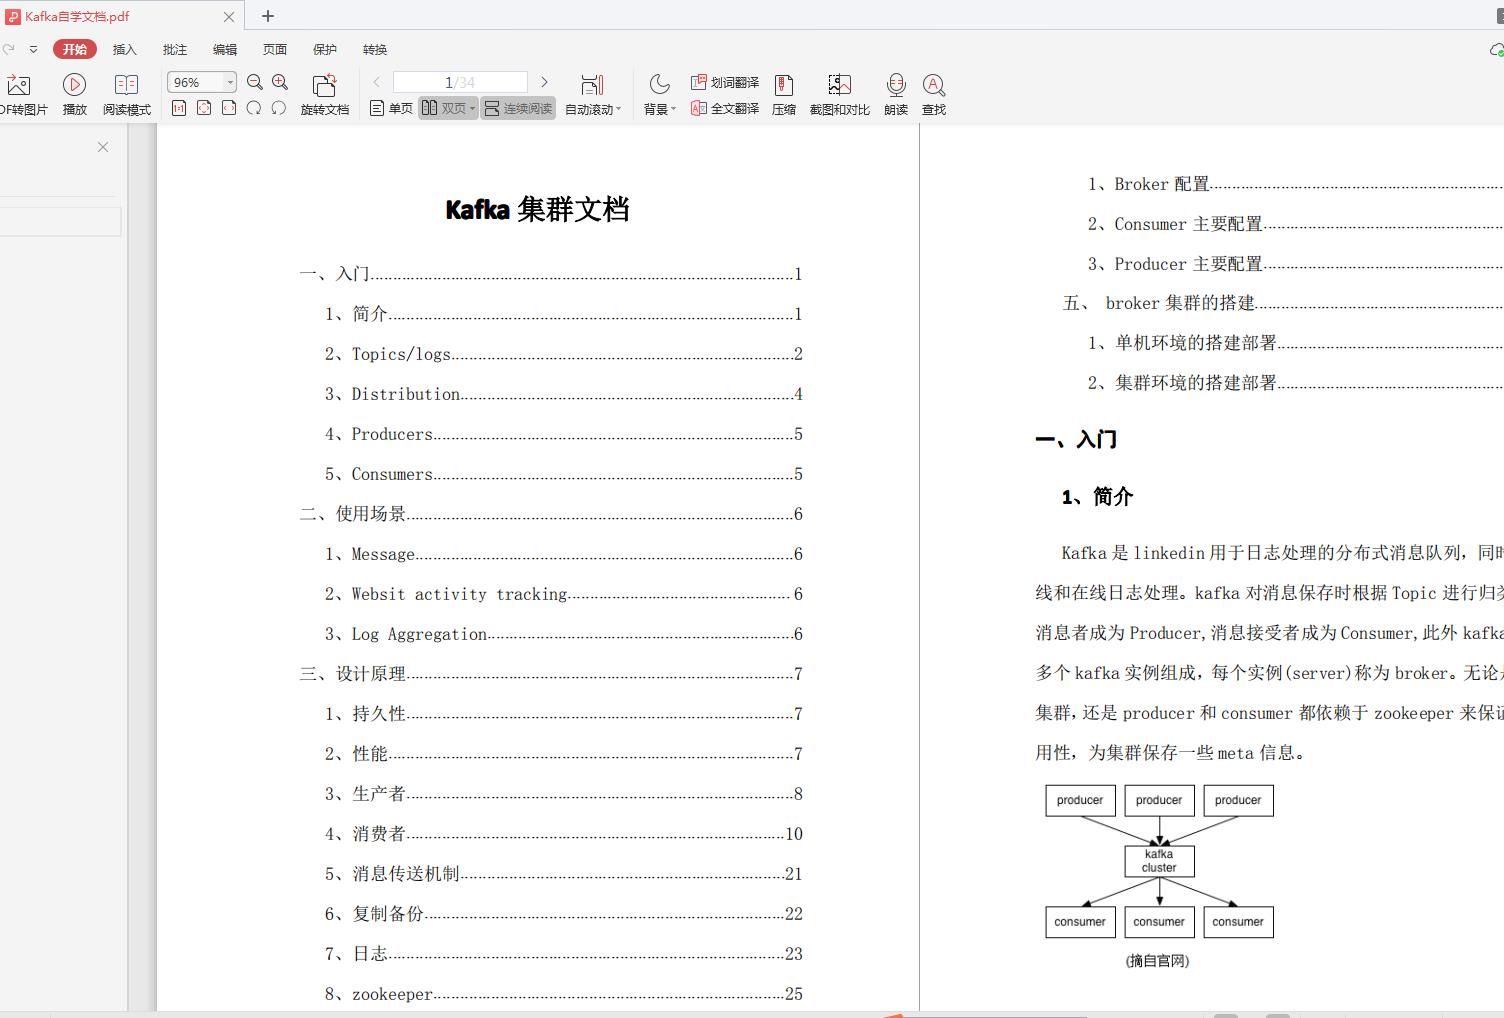Image resolution: width=1504 pixels, height=1018 pixels.
Task: Click the 全文翻译 tool
Action: coord(725,108)
